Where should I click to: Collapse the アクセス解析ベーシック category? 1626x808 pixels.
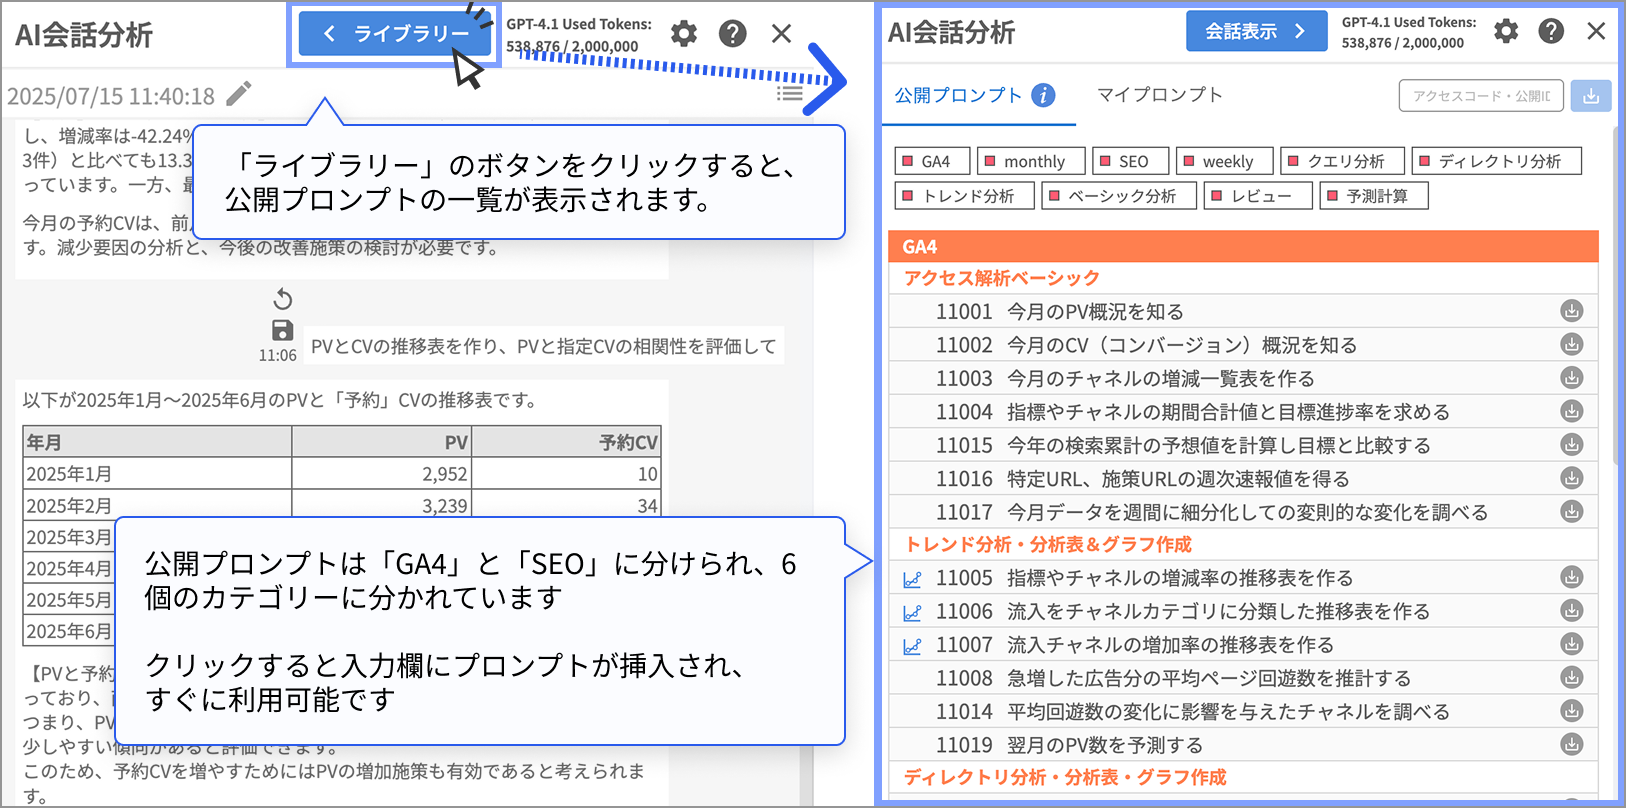click(x=1001, y=278)
